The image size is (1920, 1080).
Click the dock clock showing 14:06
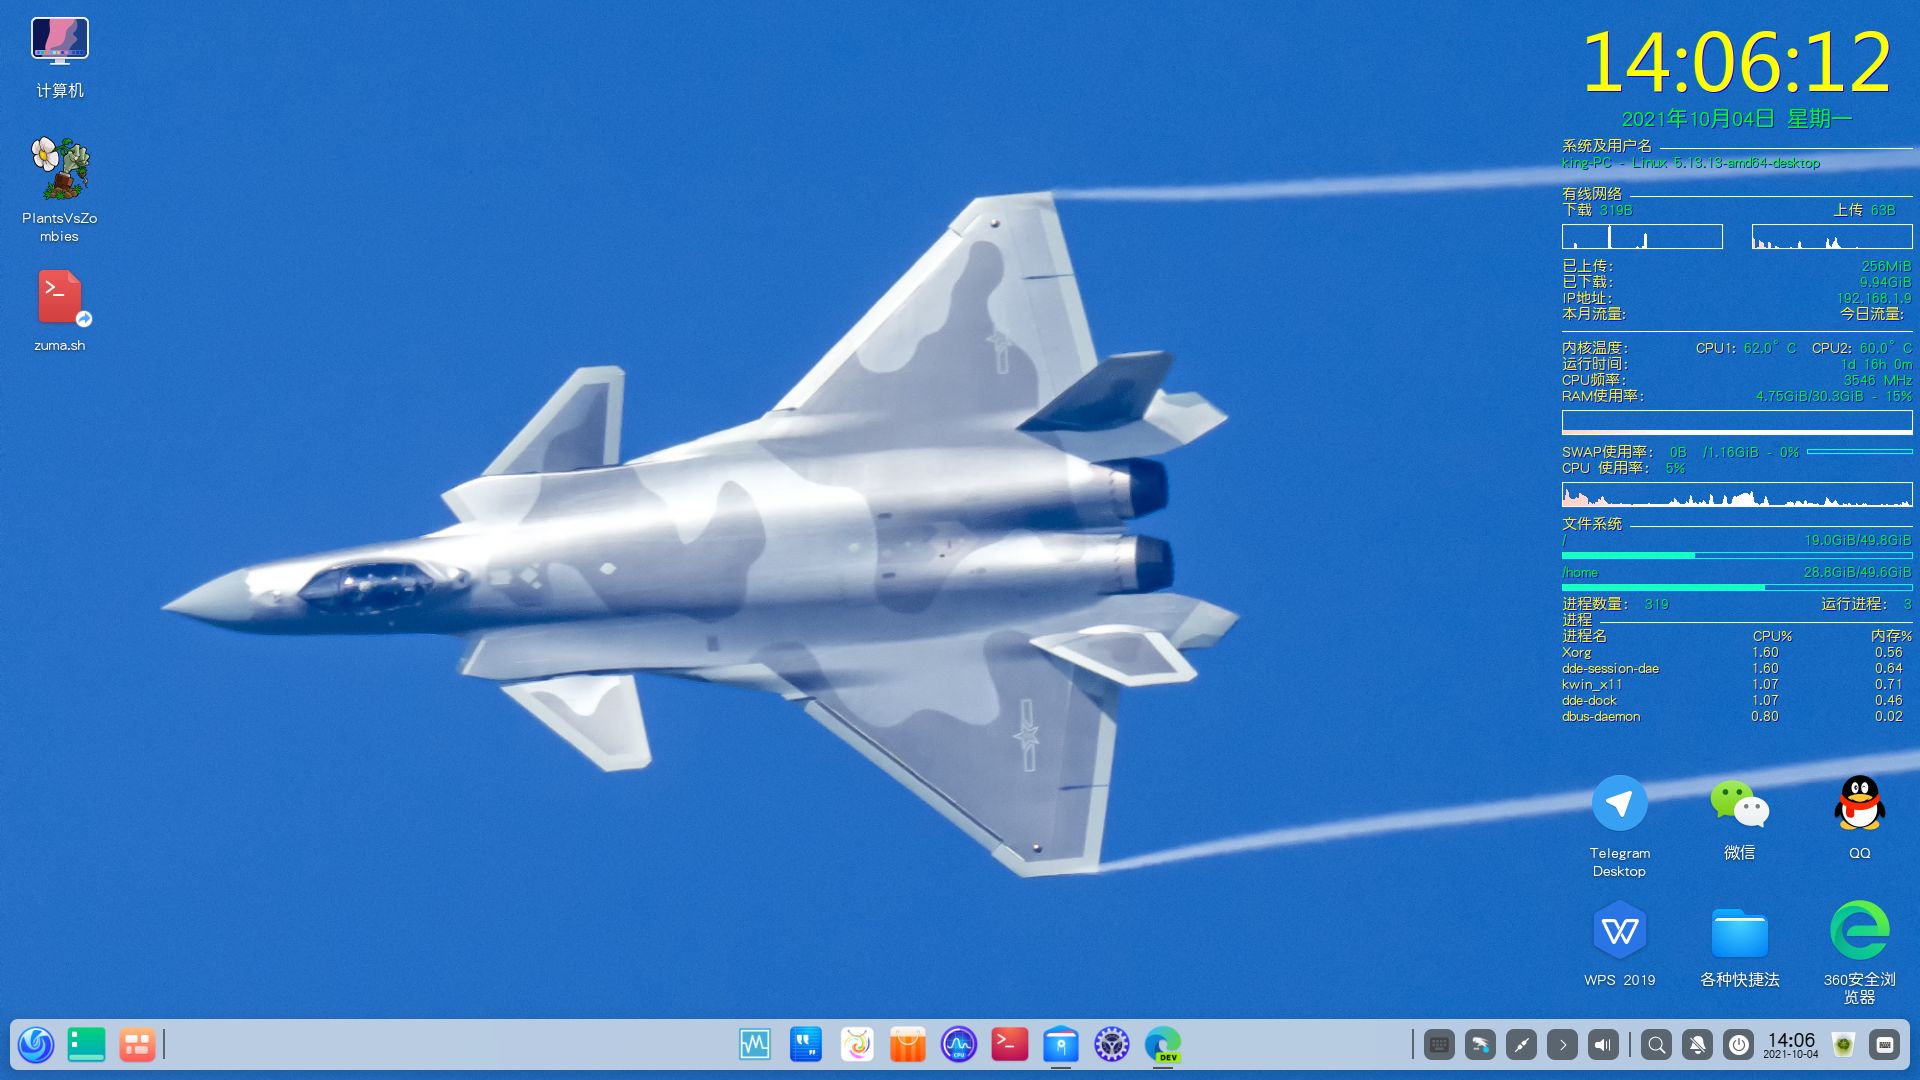[1790, 1045]
